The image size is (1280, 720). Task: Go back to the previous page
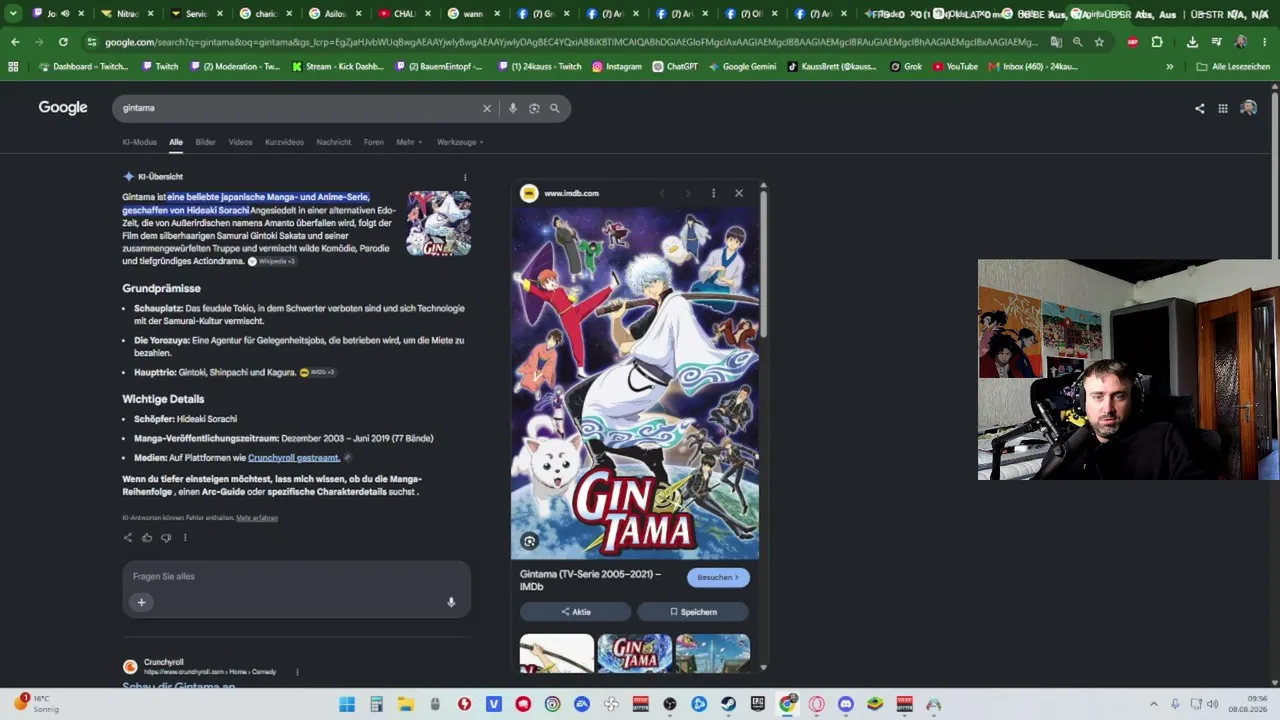pos(15,42)
